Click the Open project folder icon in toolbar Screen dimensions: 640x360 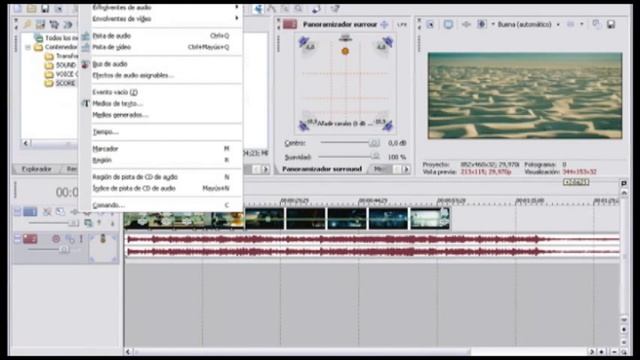pyautogui.click(x=31, y=9)
